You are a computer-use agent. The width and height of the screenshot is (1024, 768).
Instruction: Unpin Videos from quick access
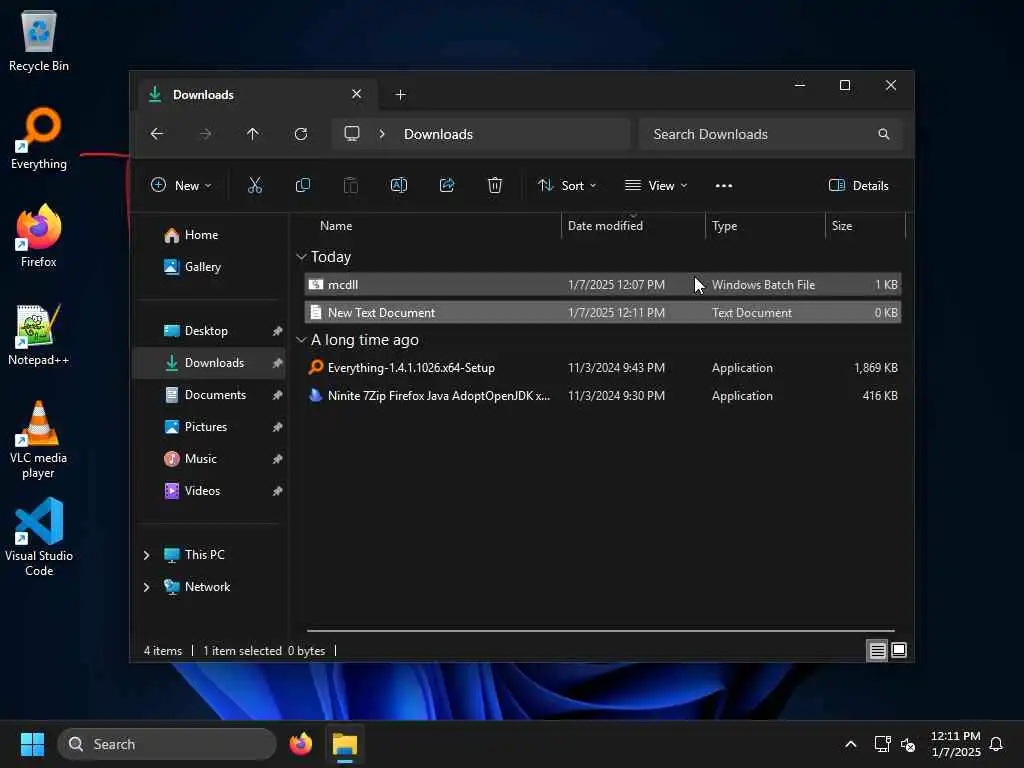point(278,491)
